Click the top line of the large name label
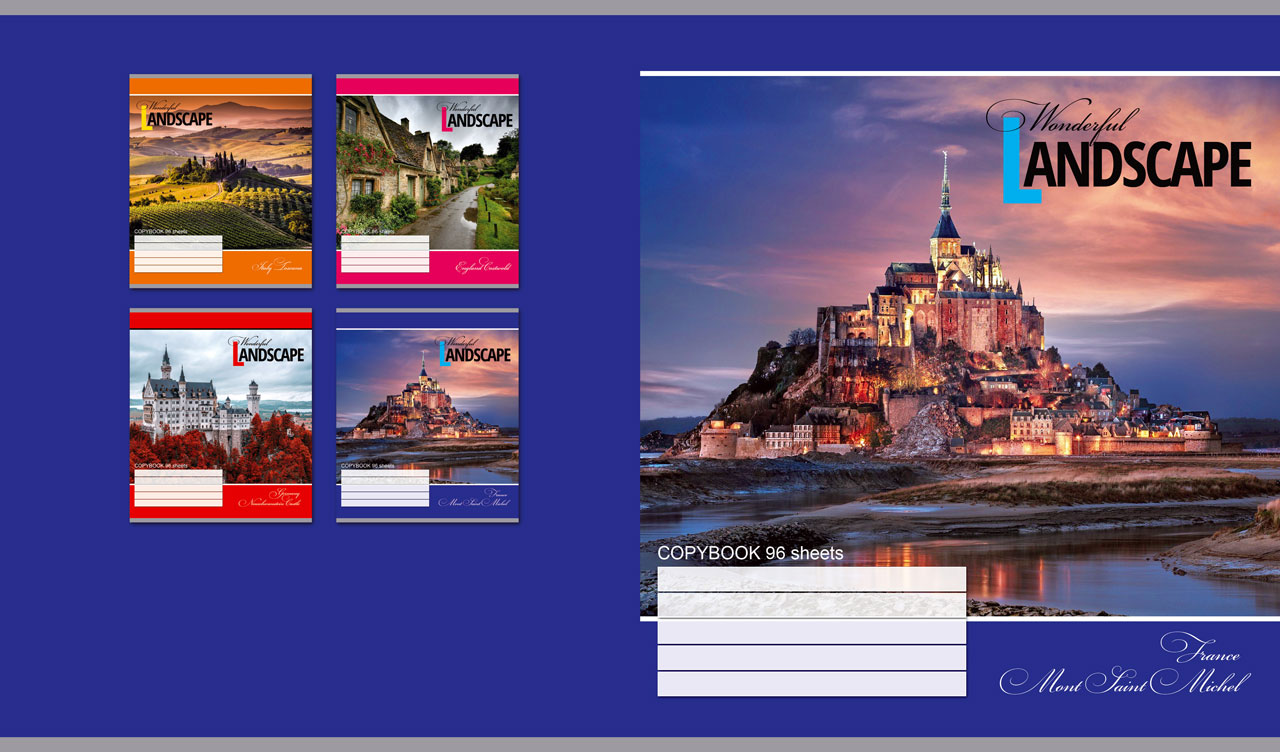The image size is (1280, 752). (x=811, y=579)
